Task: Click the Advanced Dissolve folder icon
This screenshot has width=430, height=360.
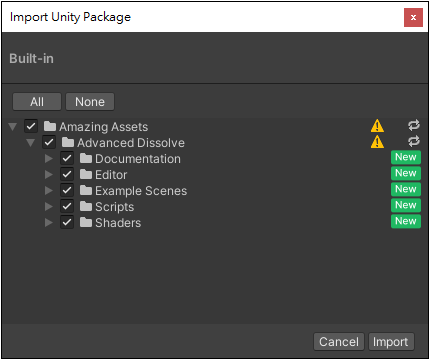Action: [x=68, y=142]
